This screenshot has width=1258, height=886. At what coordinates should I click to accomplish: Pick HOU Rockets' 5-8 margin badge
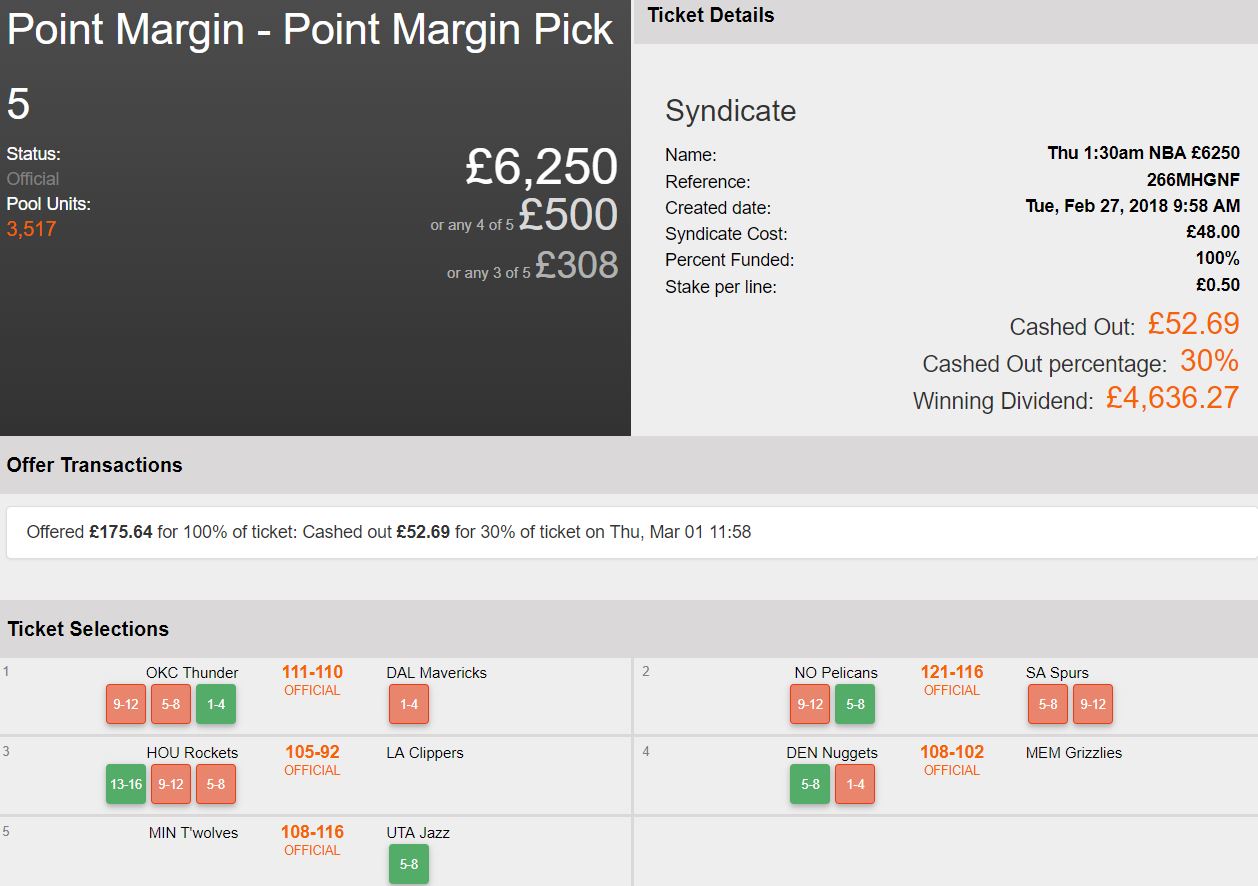(216, 784)
